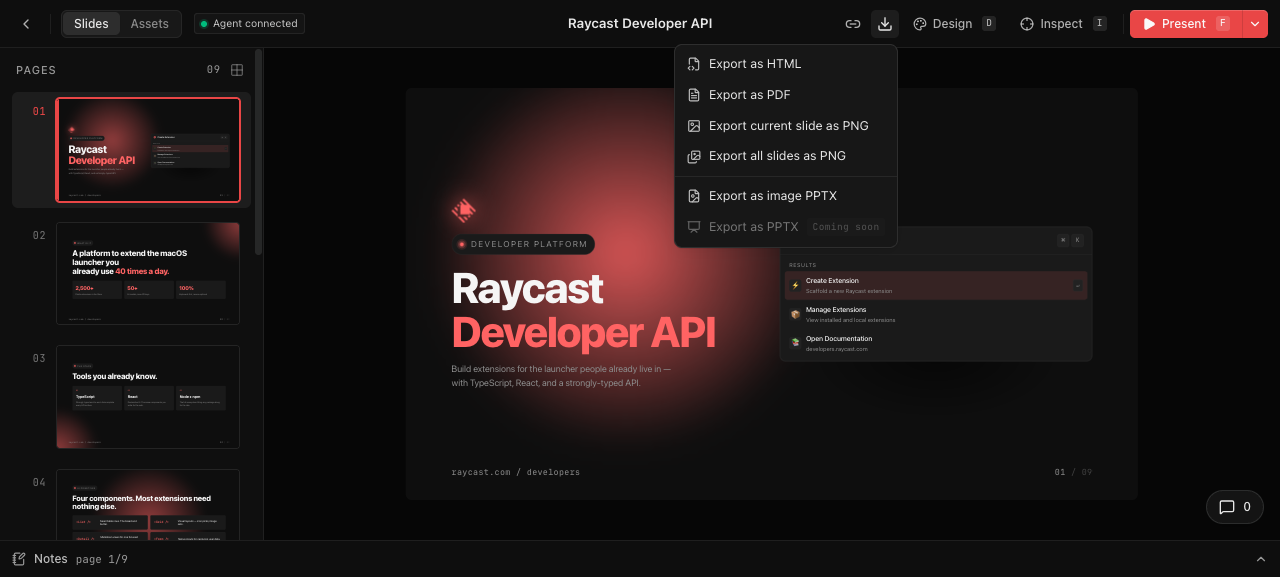Viewport: 1280px width, 577px height.
Task: Click the Raycast logo icon on the slide
Action: click(x=463, y=209)
